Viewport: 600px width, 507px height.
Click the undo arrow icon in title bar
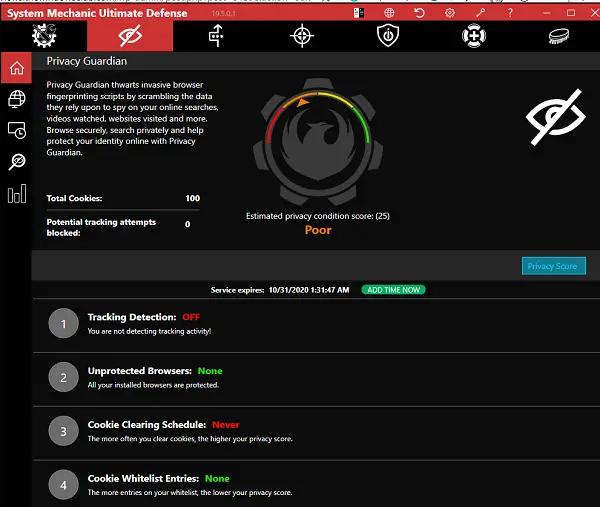tap(419, 13)
